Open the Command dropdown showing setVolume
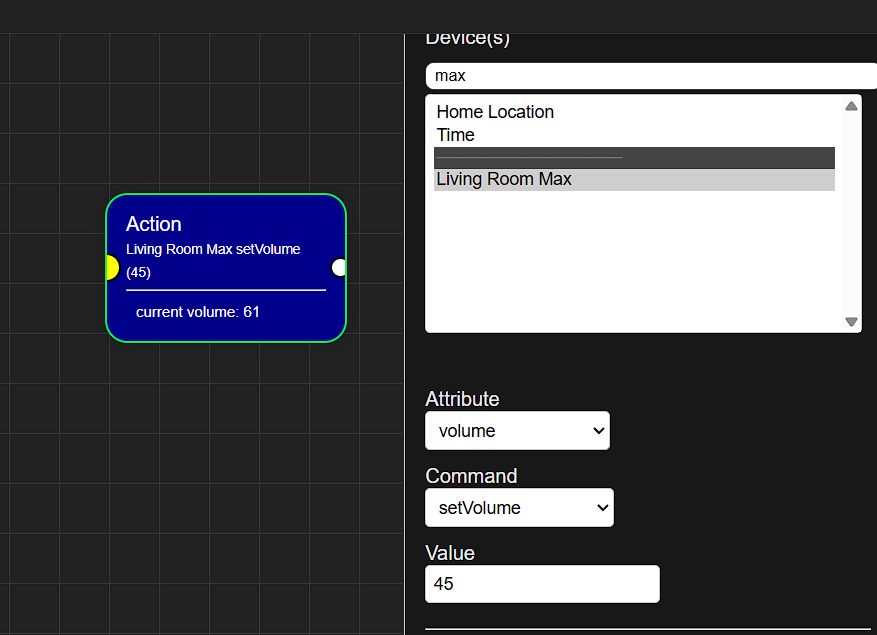 (x=519, y=508)
